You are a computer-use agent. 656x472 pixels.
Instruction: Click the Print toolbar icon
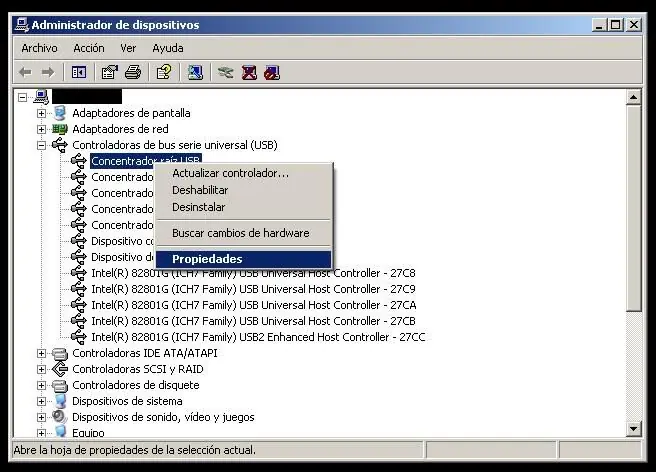pyautogui.click(x=133, y=72)
